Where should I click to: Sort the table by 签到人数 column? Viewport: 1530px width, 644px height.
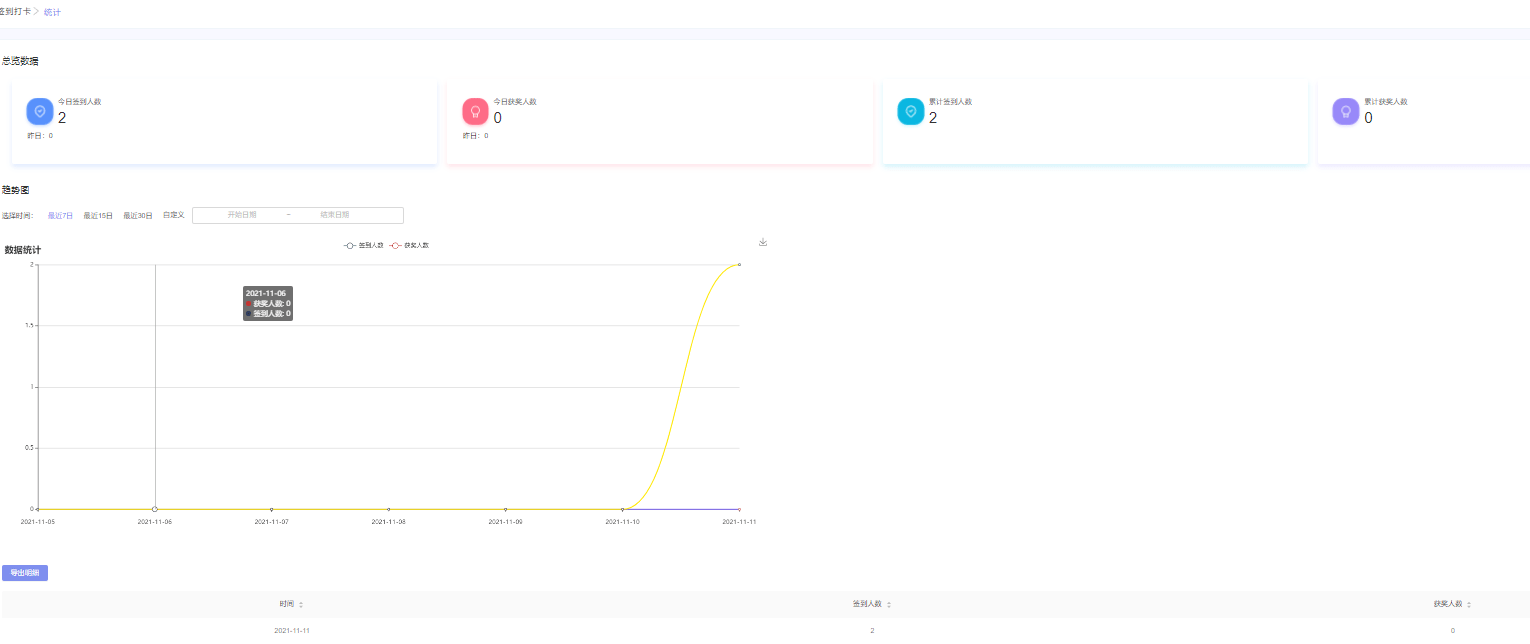click(x=871, y=604)
